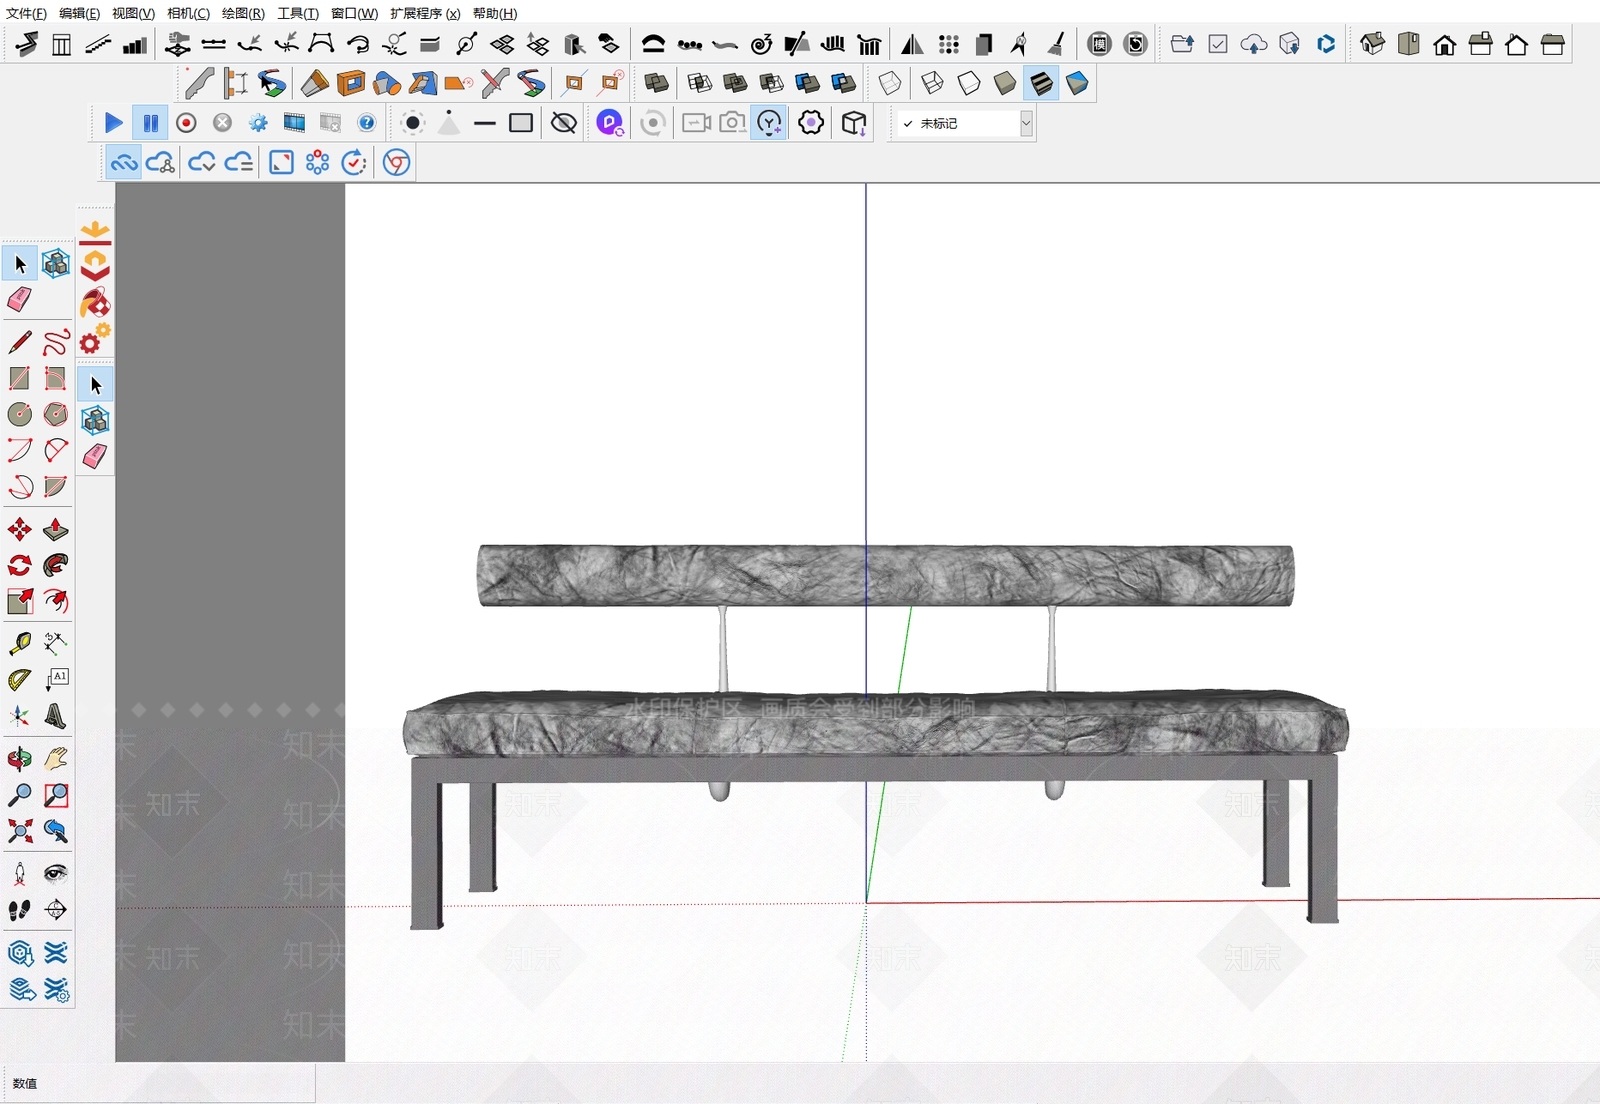This screenshot has height=1104, width=1600.
Task: Toggle the hidden-eye visibility icon
Action: click(564, 123)
